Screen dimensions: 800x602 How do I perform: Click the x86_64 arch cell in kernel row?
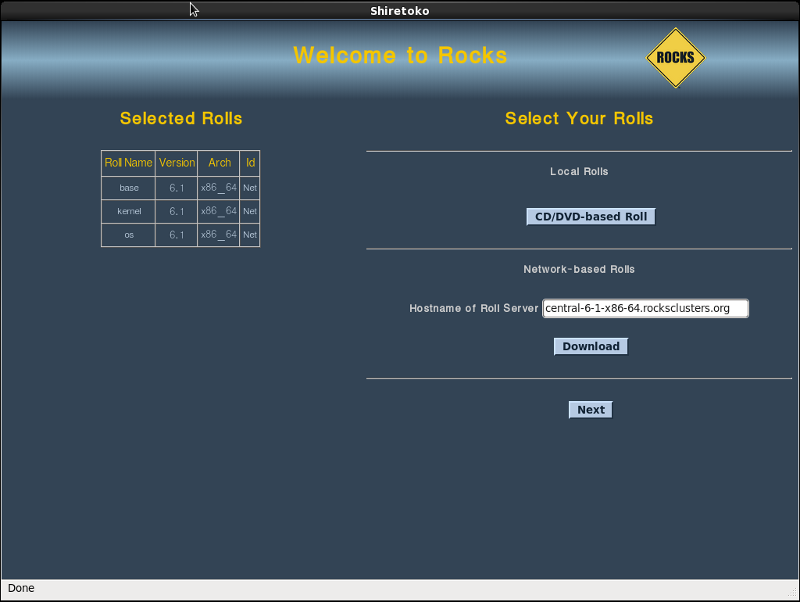pos(219,211)
